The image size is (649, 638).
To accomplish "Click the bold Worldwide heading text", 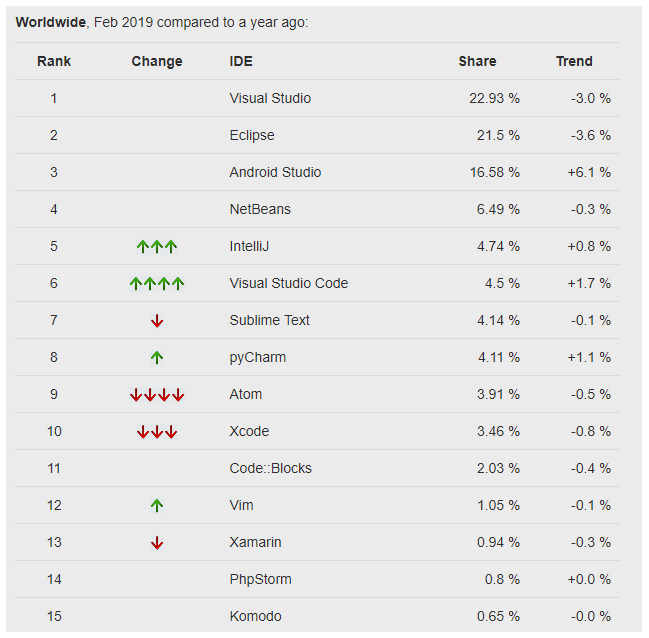I will tap(50, 22).
